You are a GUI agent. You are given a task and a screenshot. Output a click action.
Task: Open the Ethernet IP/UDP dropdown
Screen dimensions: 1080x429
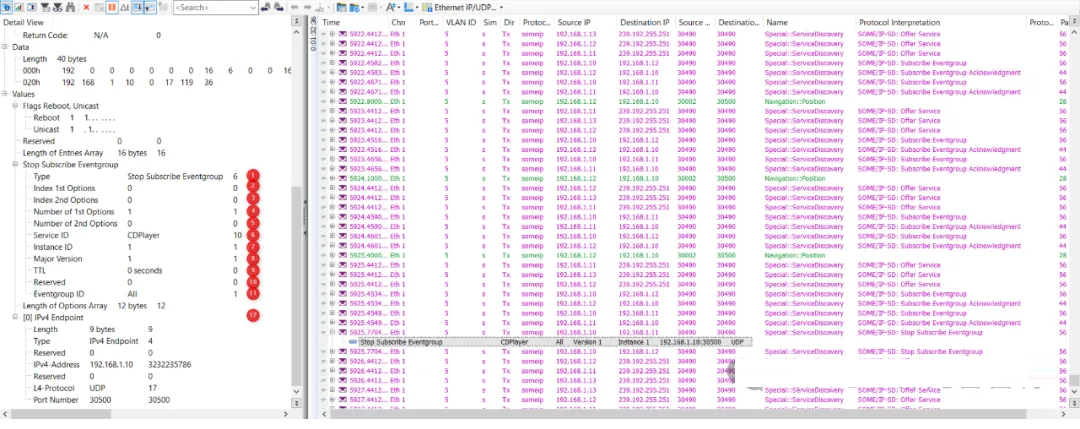click(x=463, y=7)
